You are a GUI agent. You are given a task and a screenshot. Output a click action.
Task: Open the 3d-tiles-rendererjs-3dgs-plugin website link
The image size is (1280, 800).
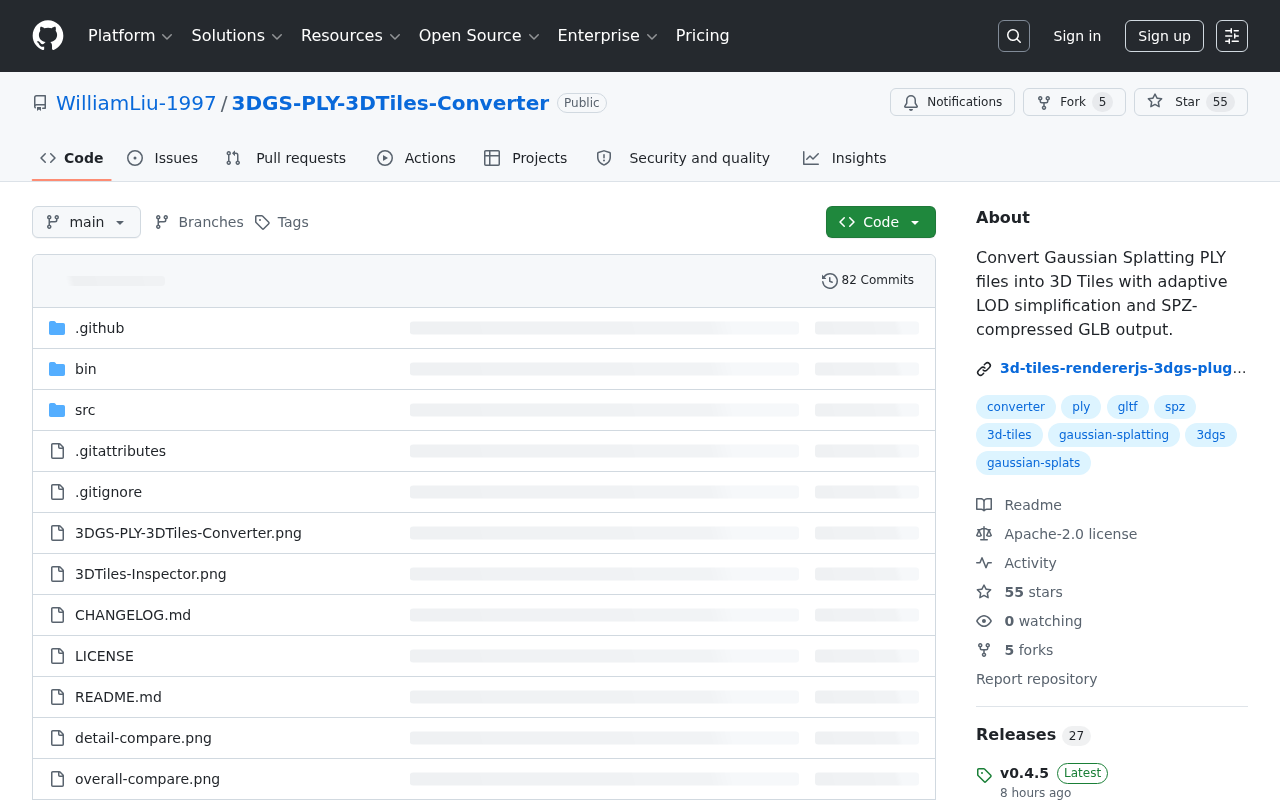coord(1123,368)
